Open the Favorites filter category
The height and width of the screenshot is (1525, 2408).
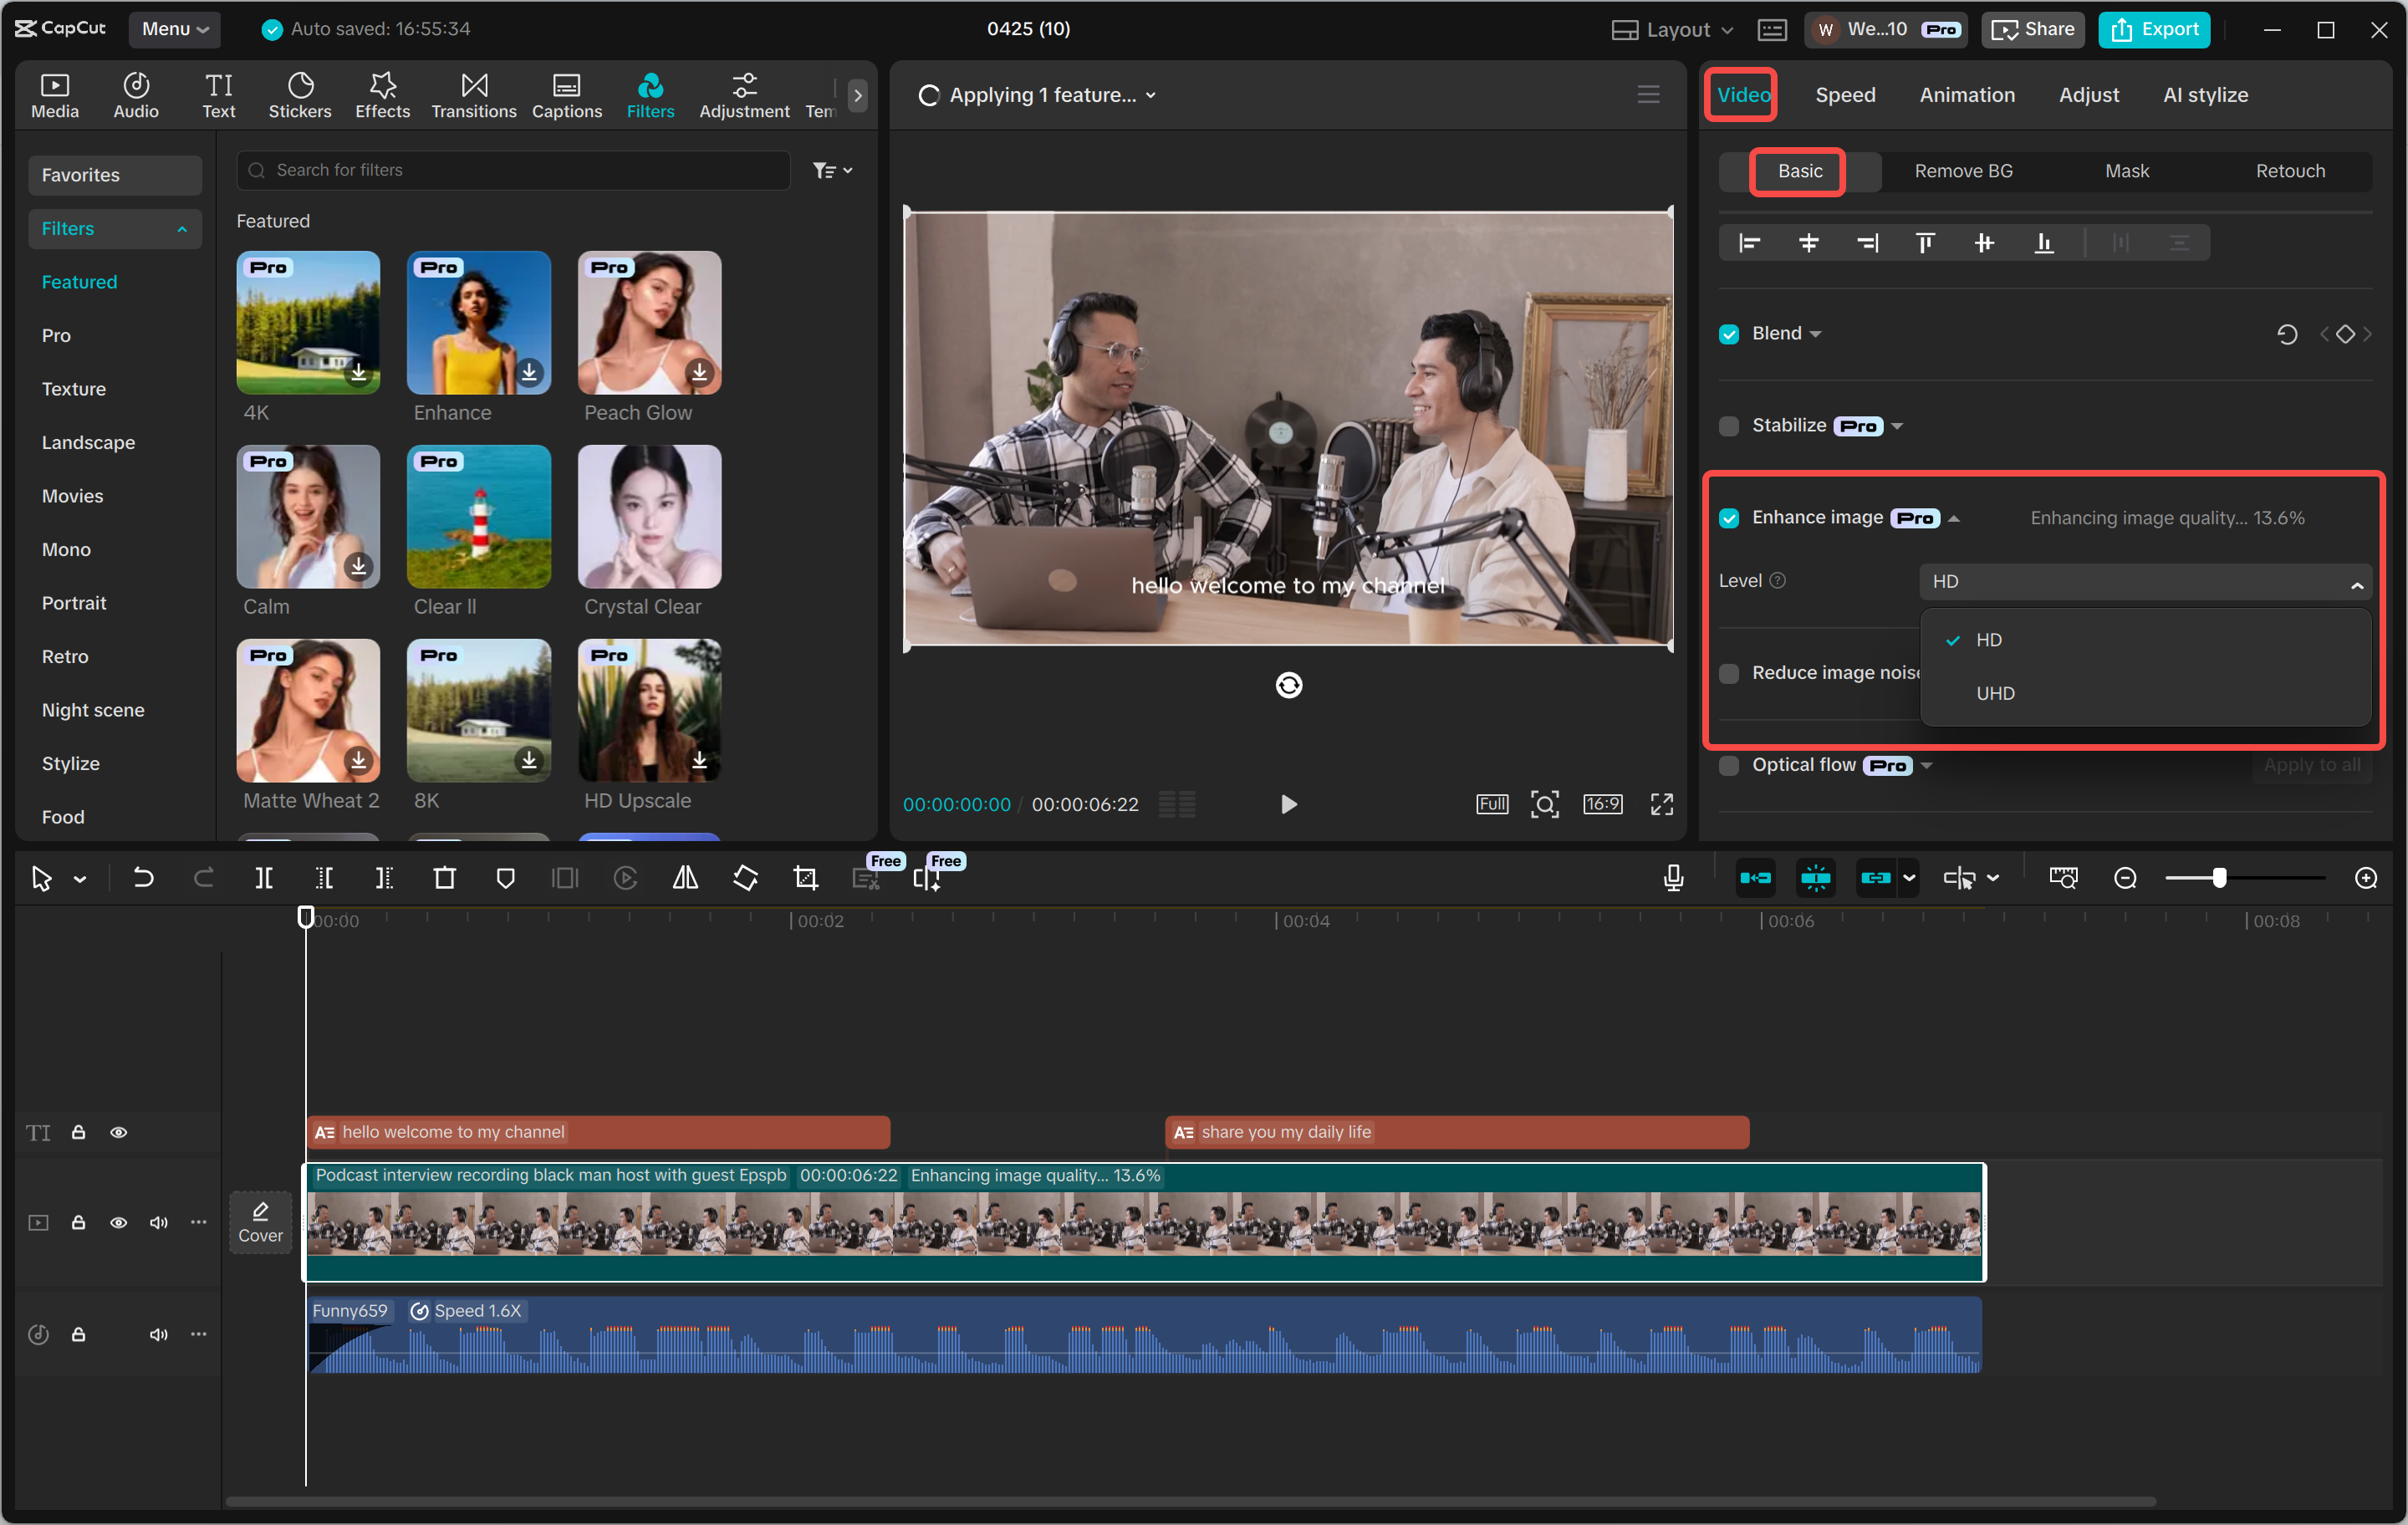[115, 175]
